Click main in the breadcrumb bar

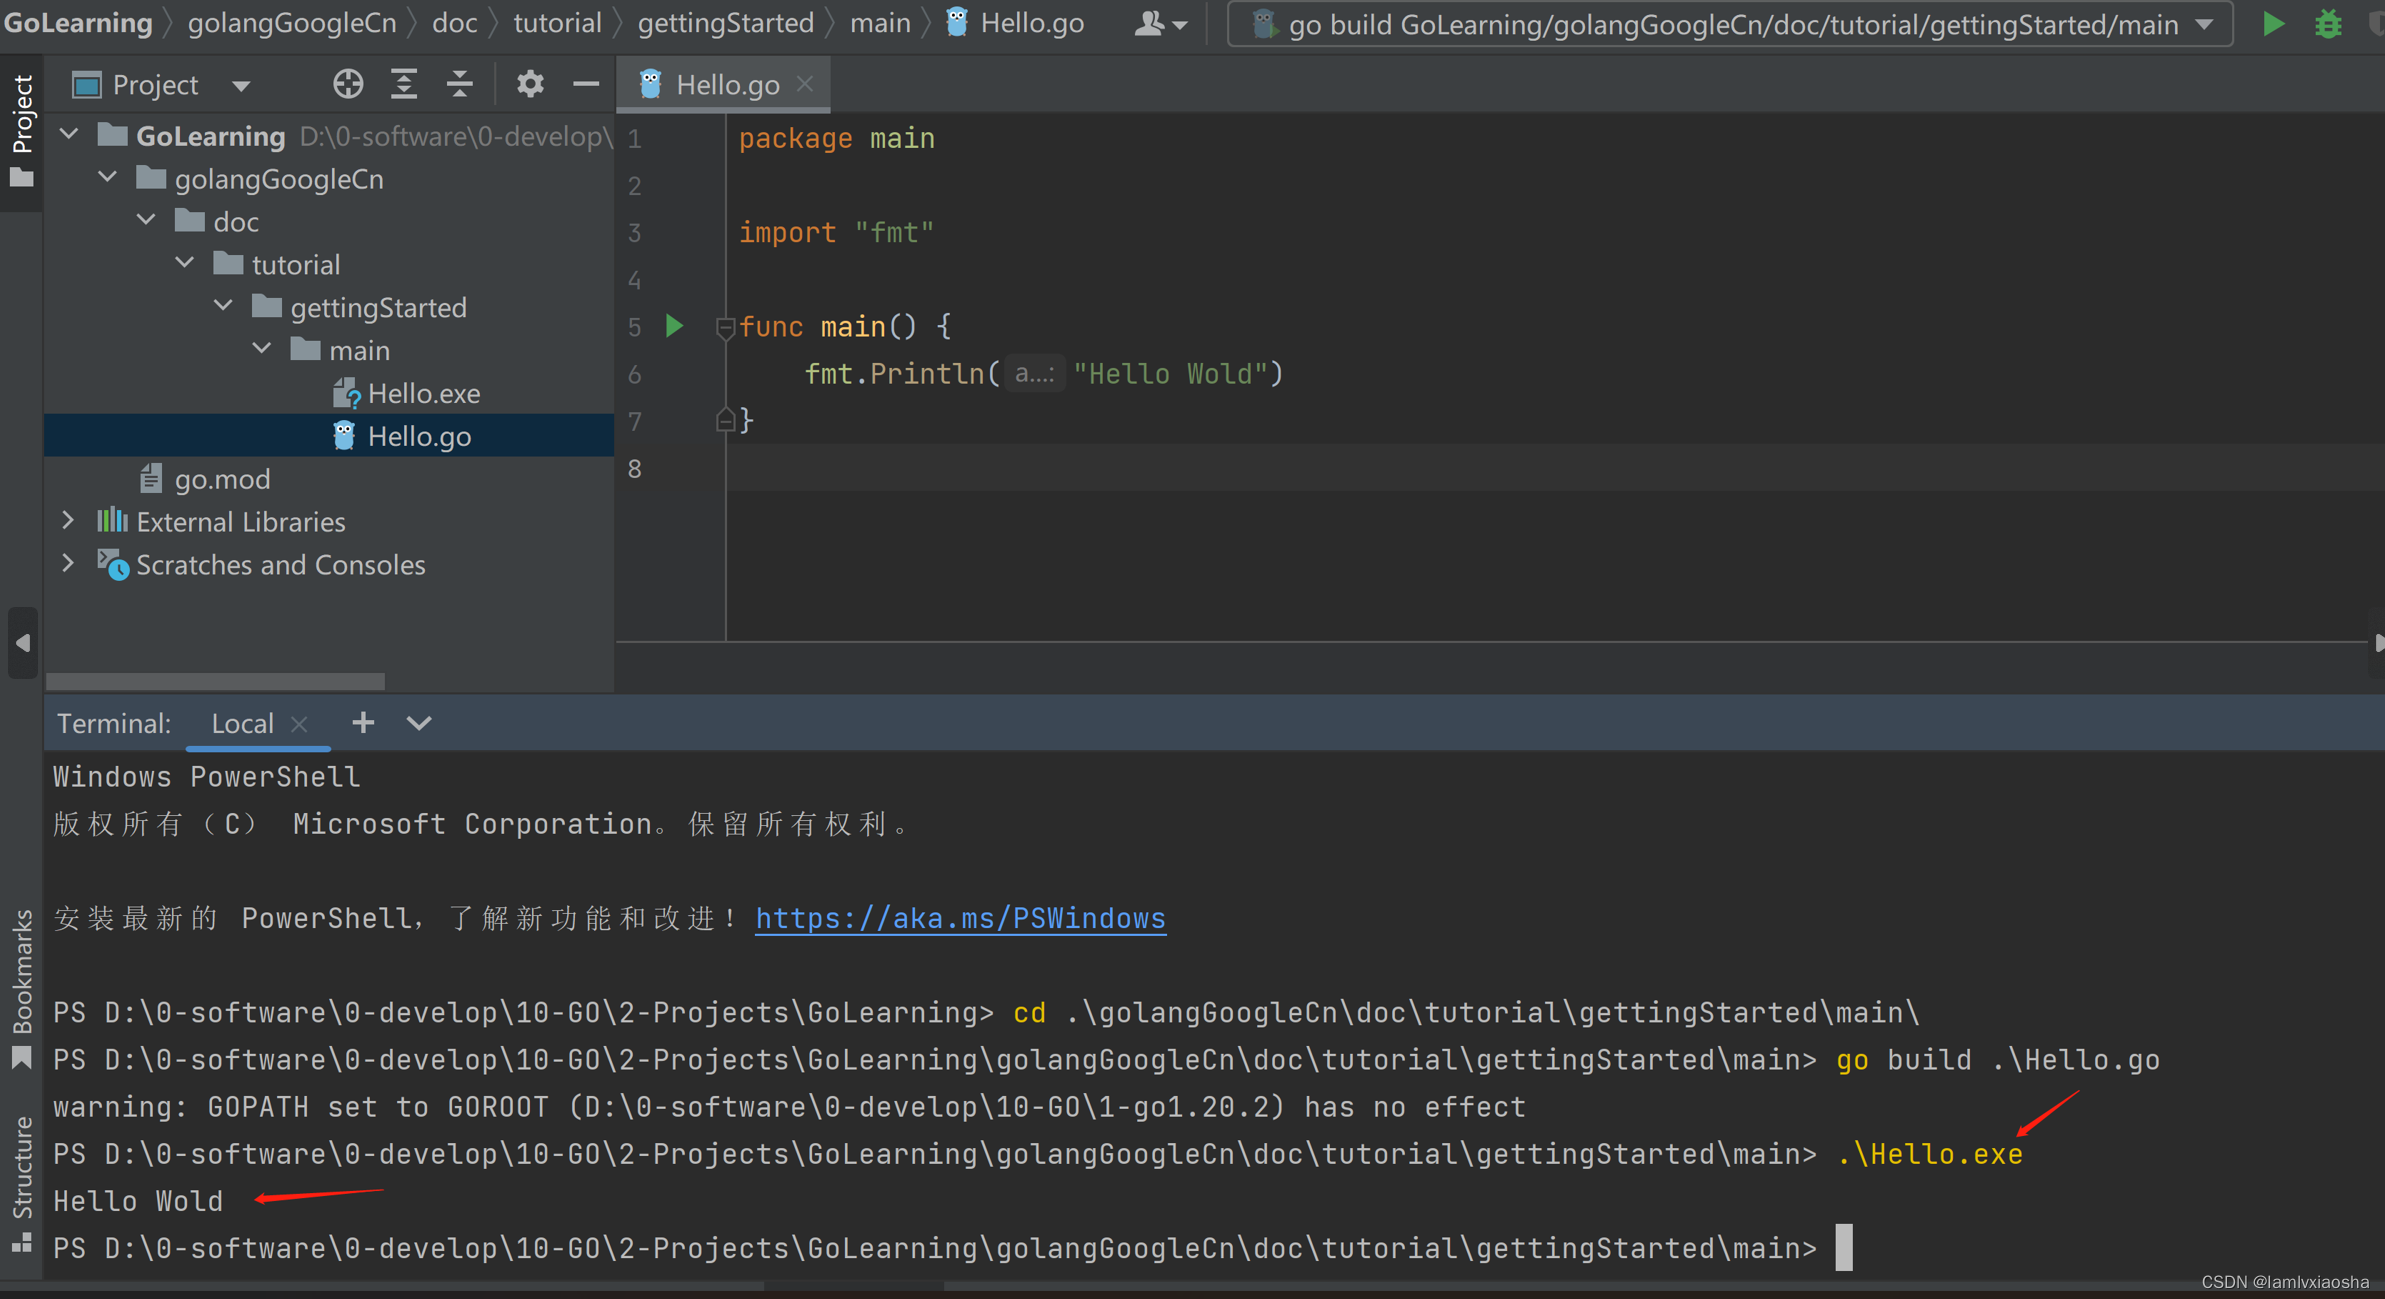click(880, 23)
